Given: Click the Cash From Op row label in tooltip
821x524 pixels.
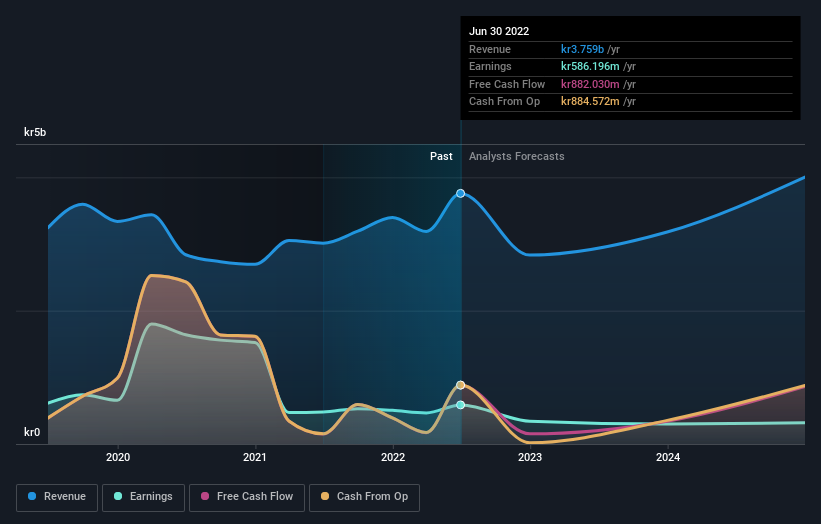Looking at the screenshot, I should [x=504, y=102].
